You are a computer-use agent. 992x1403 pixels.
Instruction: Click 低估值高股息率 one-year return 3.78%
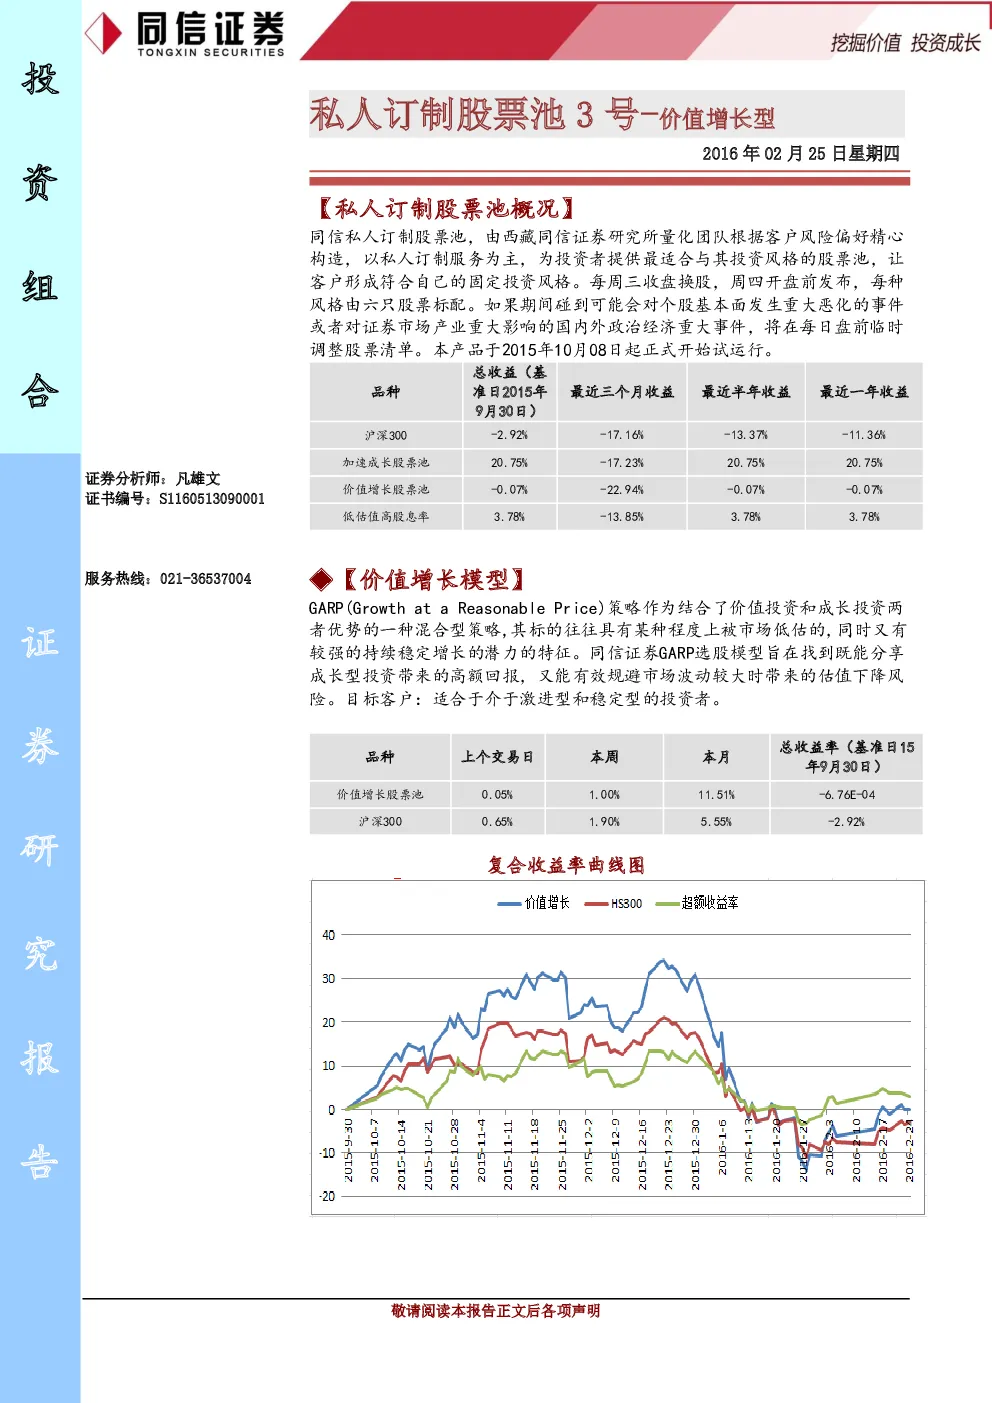pyautogui.click(x=864, y=516)
